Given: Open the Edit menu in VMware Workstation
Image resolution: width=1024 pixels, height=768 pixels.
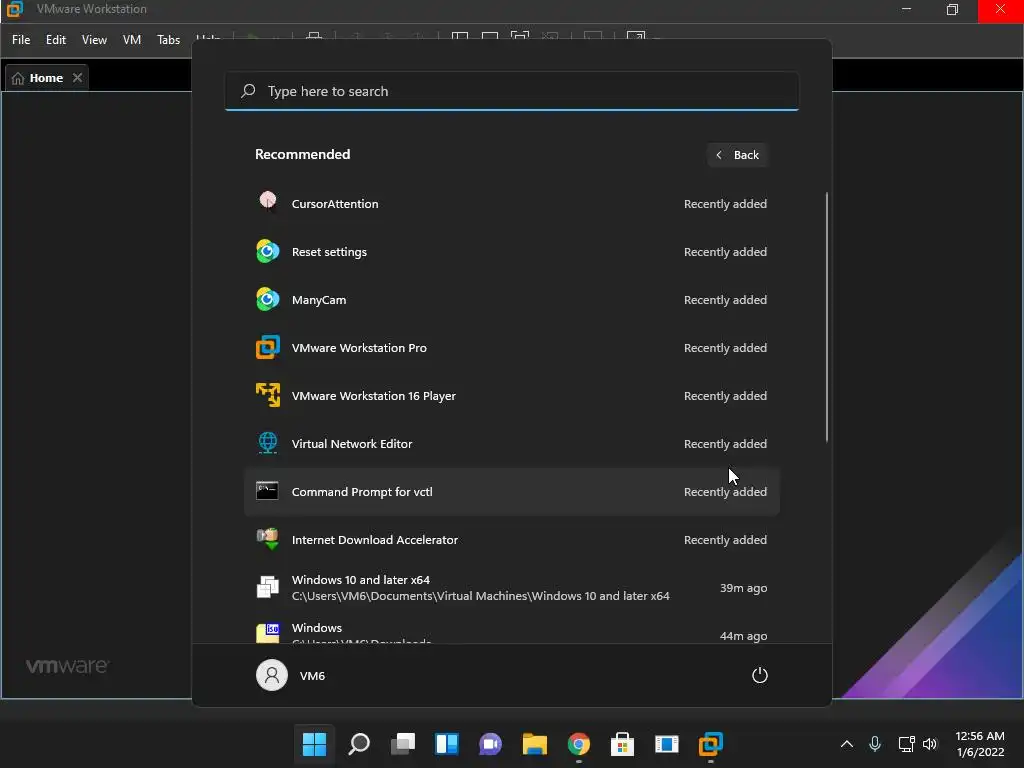Looking at the screenshot, I should (x=56, y=40).
